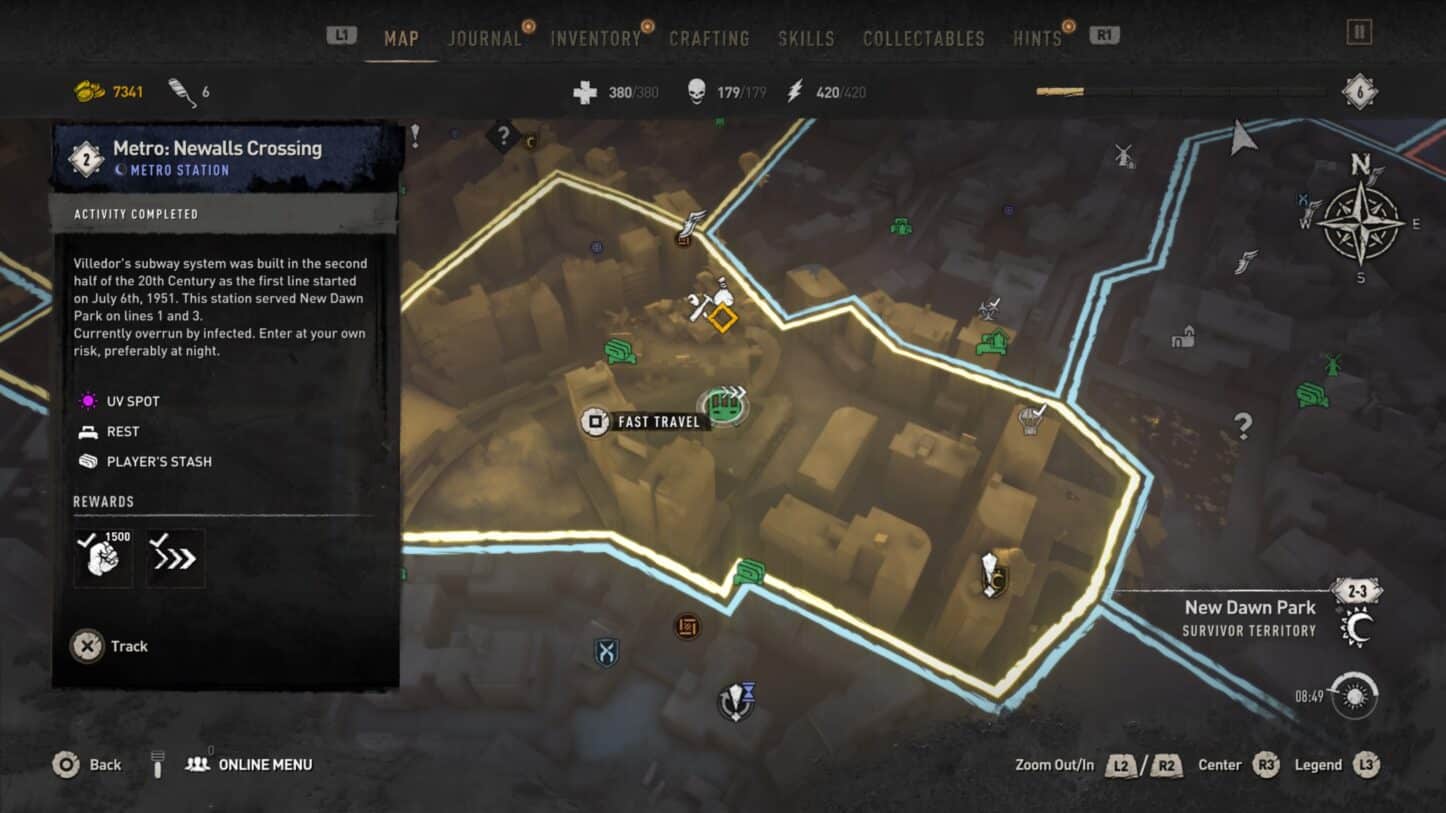Viewport: 1446px width, 813px height.
Task: Click the experience progress bar
Action: (1180, 91)
